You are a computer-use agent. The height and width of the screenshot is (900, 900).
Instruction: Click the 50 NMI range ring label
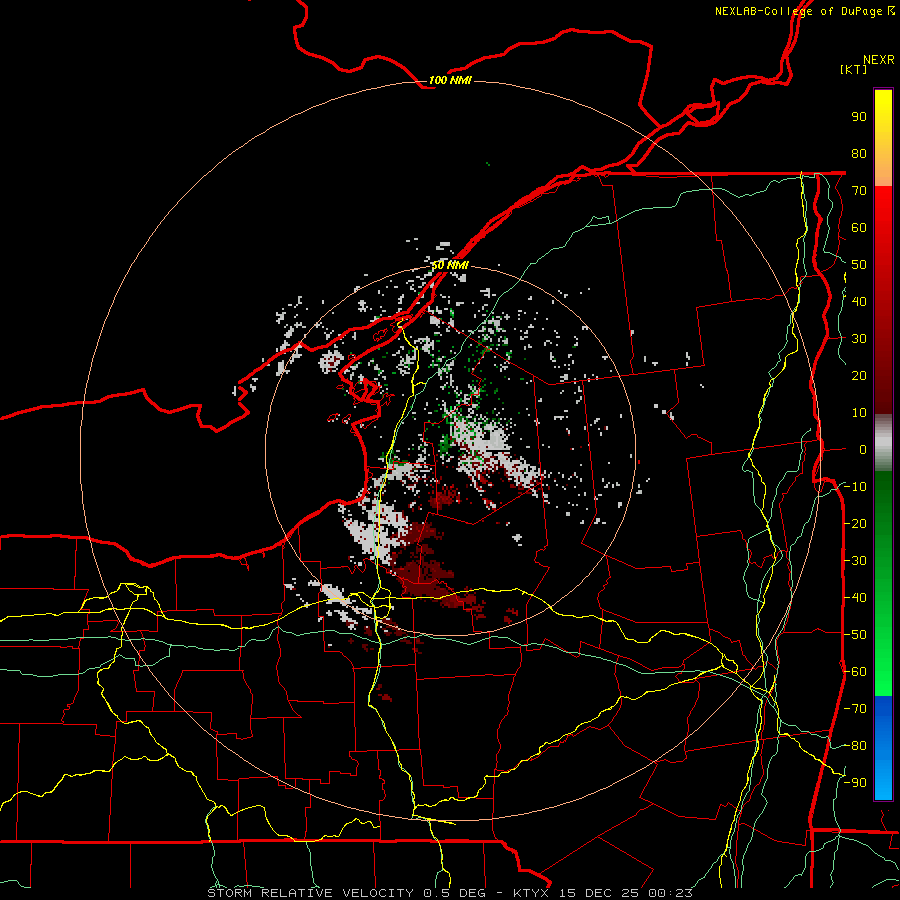(450, 265)
